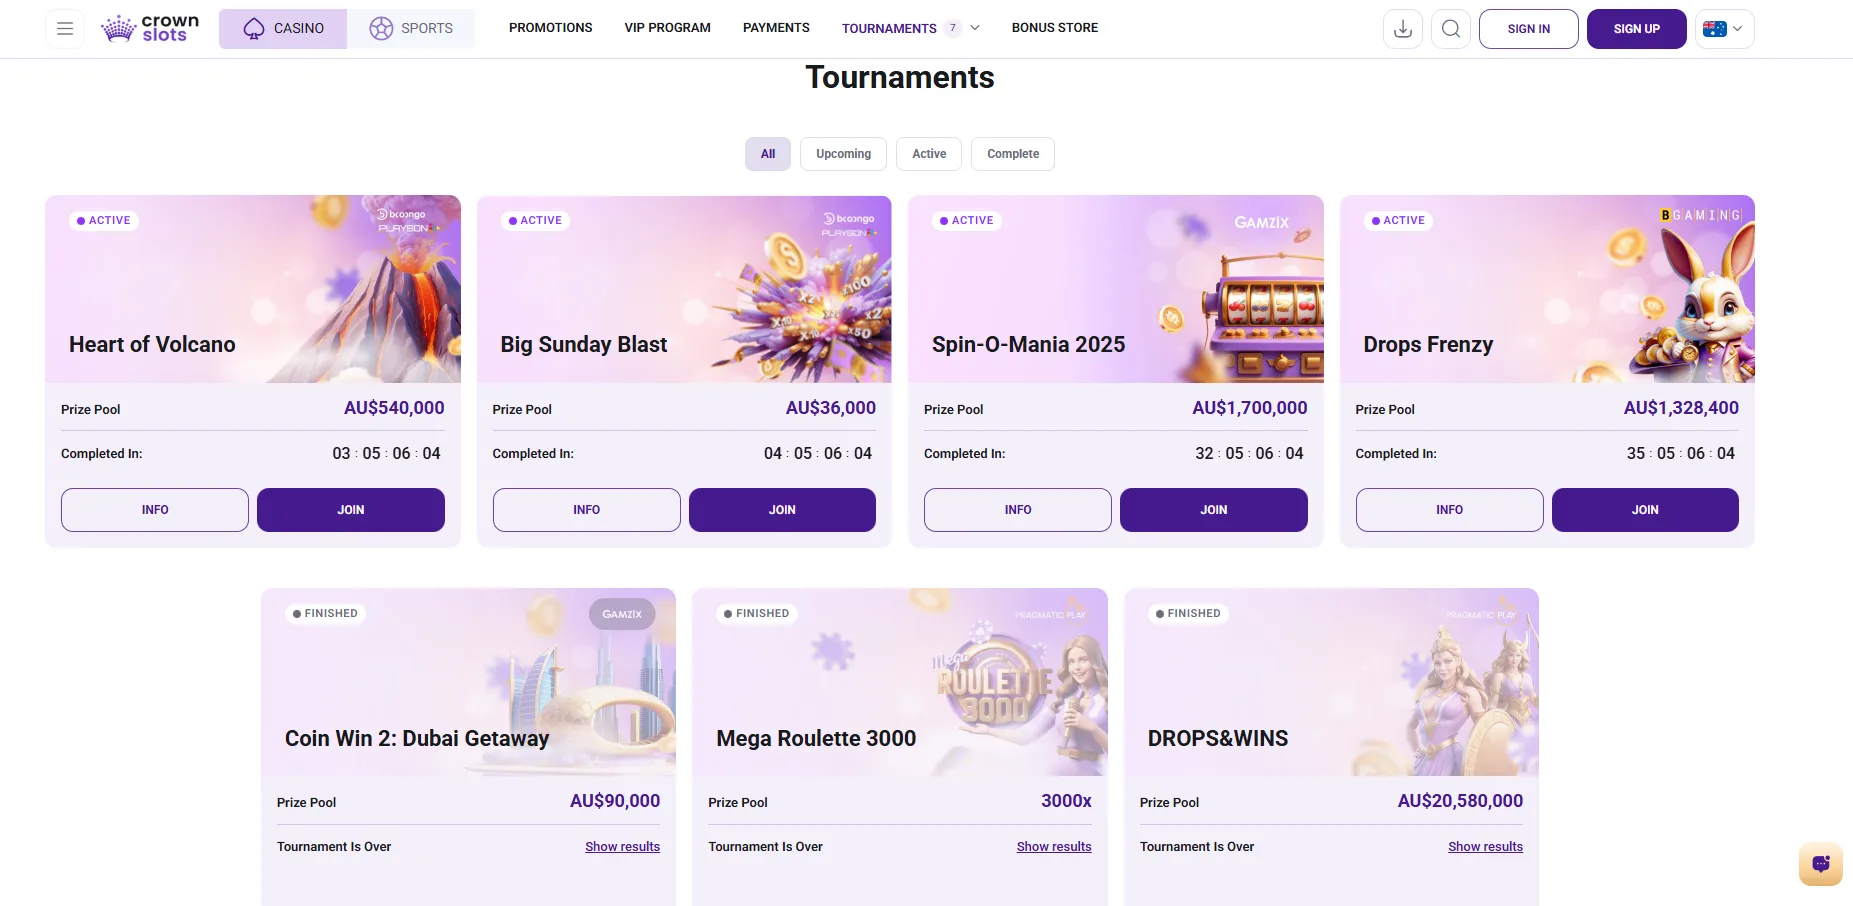Open the Drops Frenzy banner image

[1547, 289]
